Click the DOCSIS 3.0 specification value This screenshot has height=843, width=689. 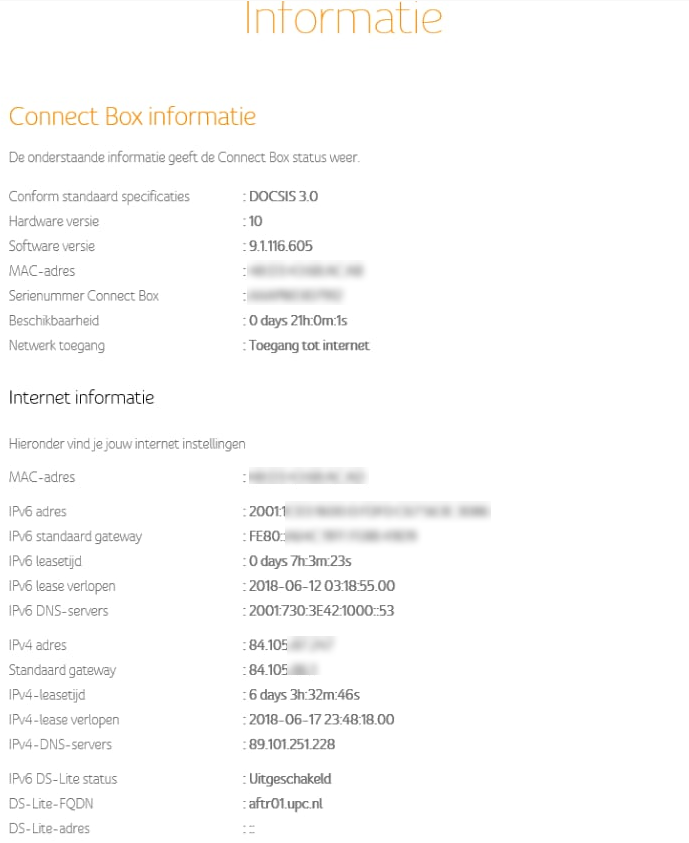[284, 196]
